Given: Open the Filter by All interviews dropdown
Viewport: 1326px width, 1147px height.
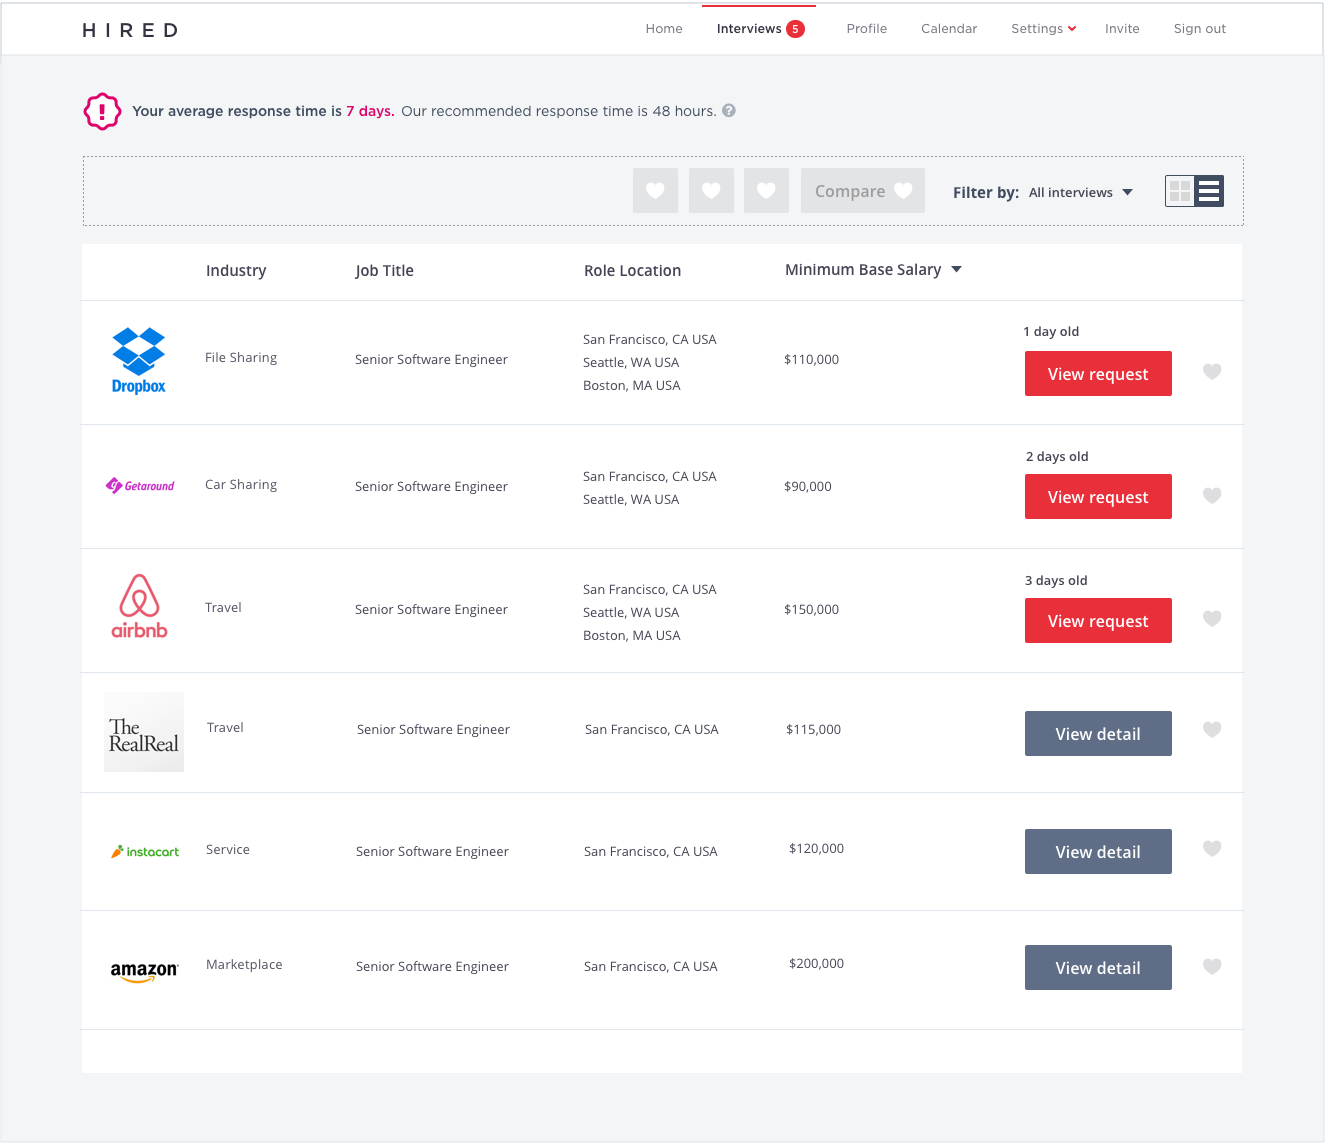Looking at the screenshot, I should (1081, 192).
